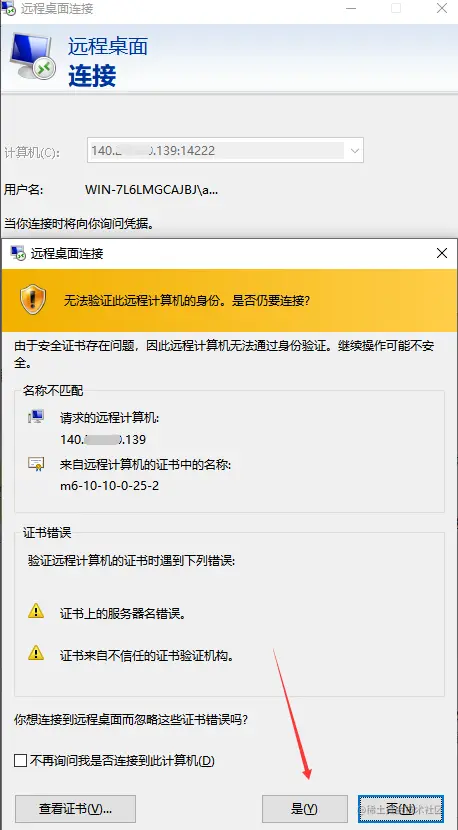The height and width of the screenshot is (830, 458).
Task: Click the main window title bar icon
Action: 8,10
